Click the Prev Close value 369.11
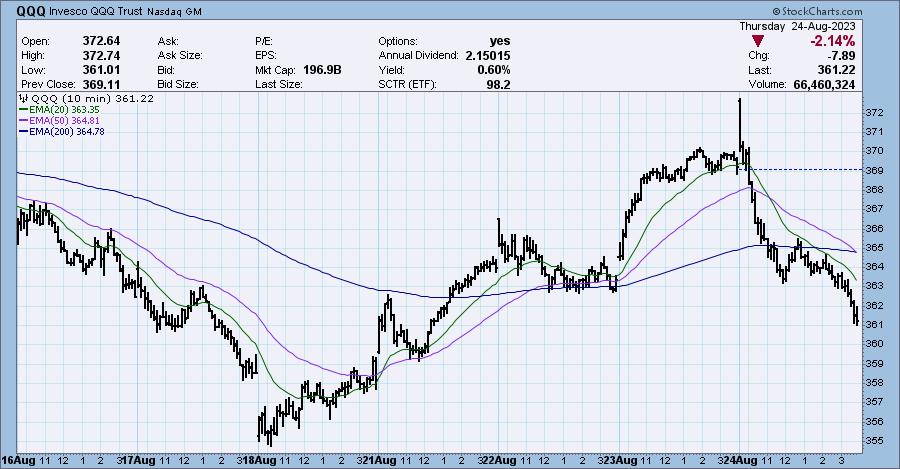 101,84
